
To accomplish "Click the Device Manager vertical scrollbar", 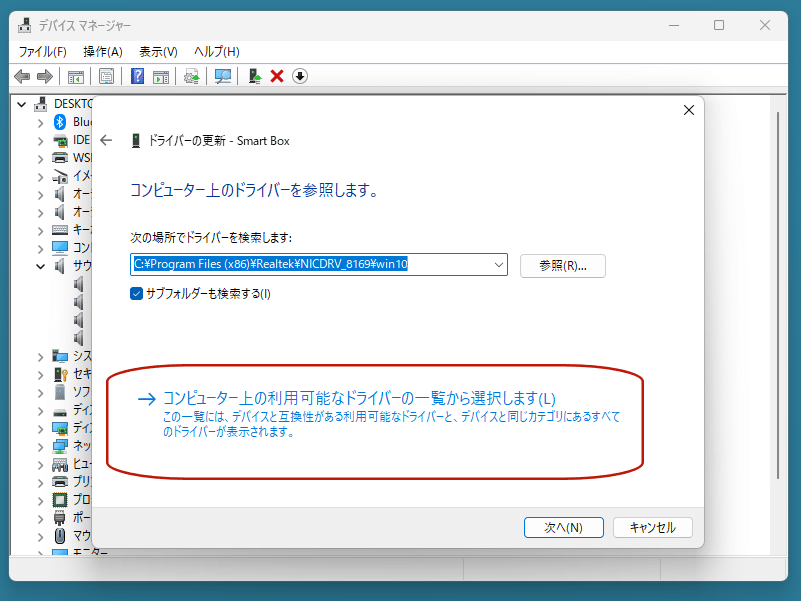I will coord(778,295).
